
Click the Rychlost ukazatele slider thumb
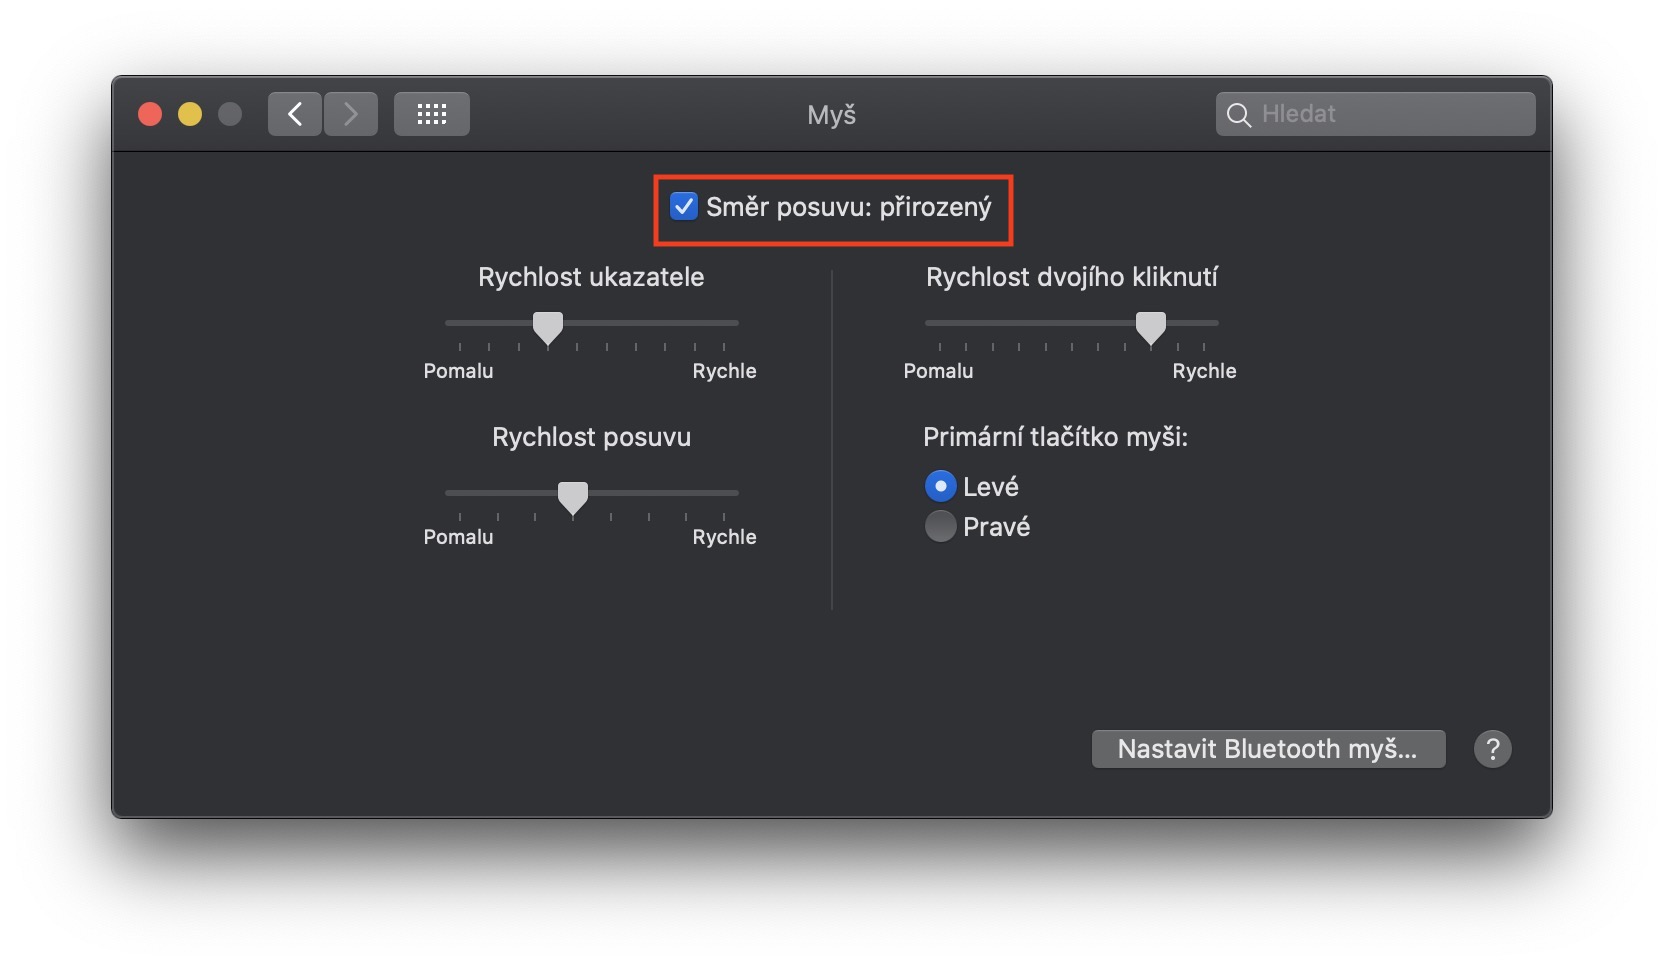click(x=548, y=327)
